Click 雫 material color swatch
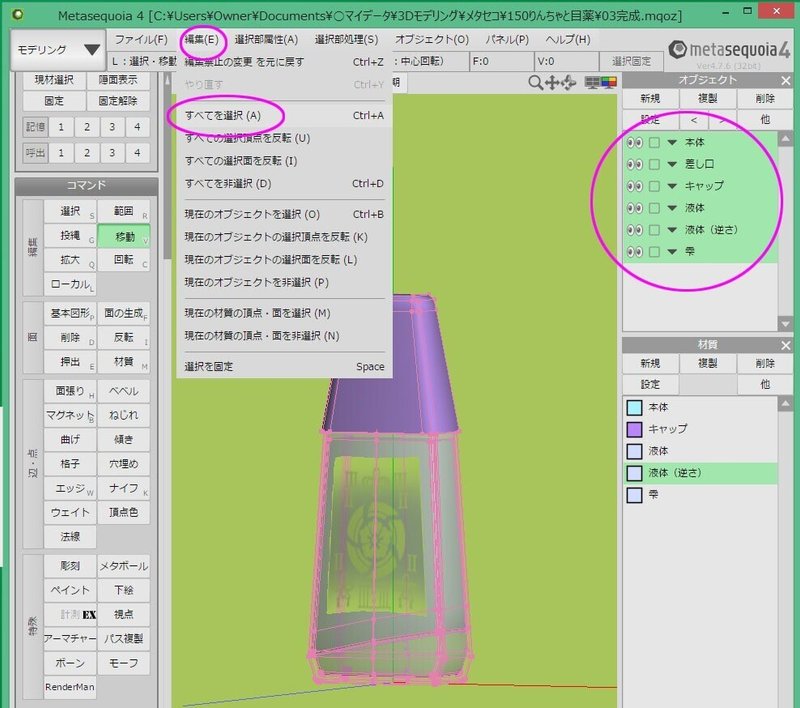800x708 pixels. pyautogui.click(x=634, y=495)
